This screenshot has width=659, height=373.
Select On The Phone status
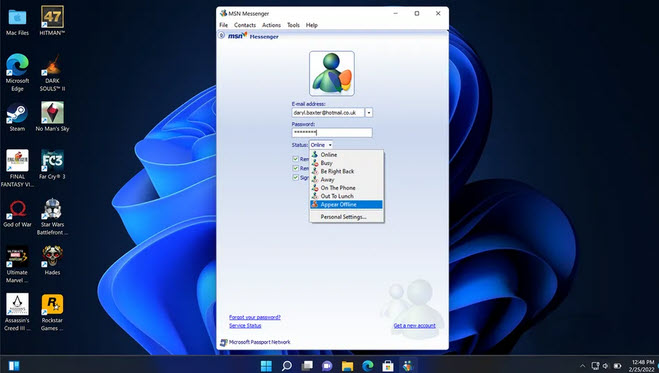pos(346,188)
